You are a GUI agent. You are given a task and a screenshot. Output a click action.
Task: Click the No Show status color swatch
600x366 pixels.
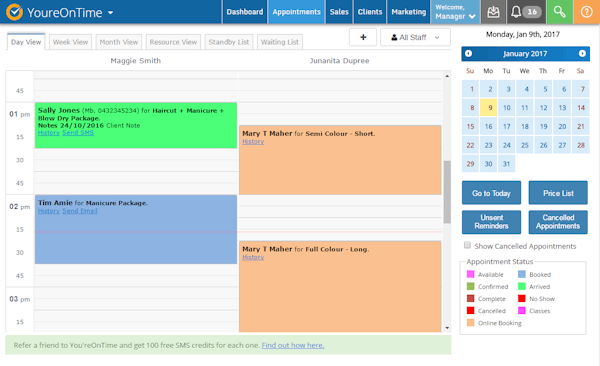[522, 298]
